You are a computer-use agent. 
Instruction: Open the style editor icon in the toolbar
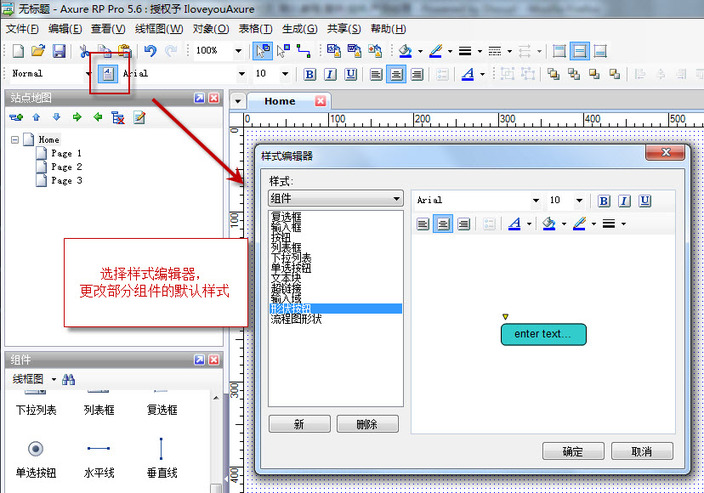tap(108, 73)
